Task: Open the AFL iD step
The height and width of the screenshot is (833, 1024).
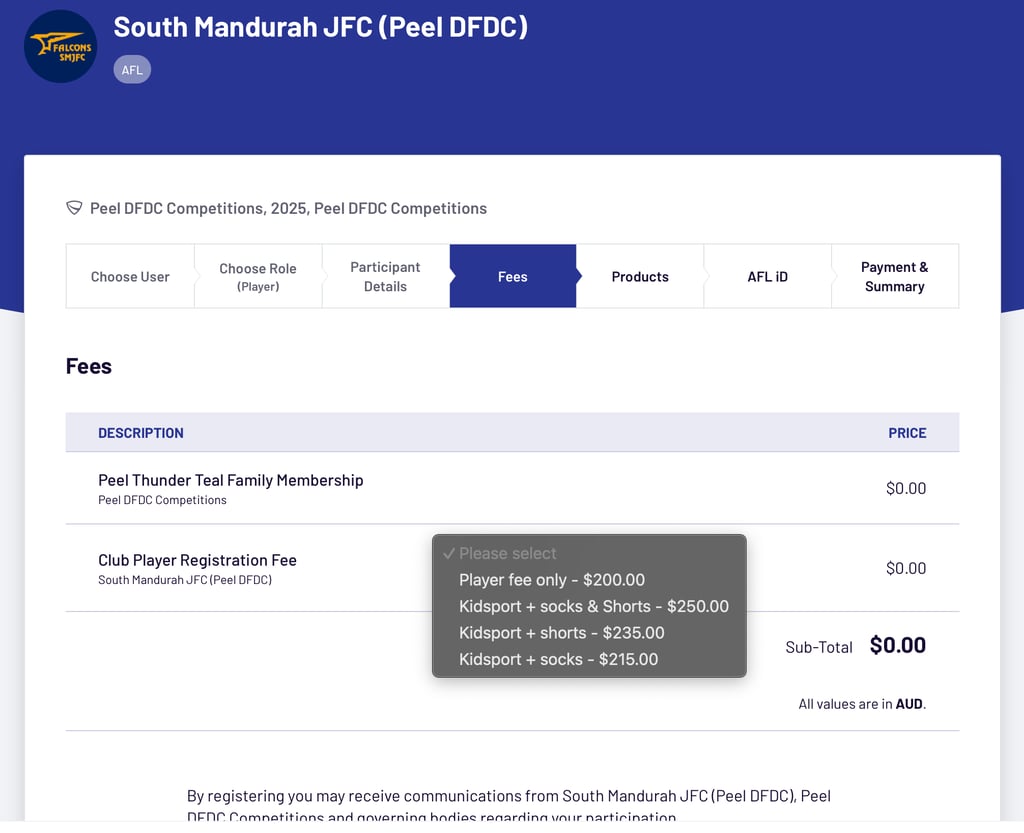Action: tap(767, 277)
